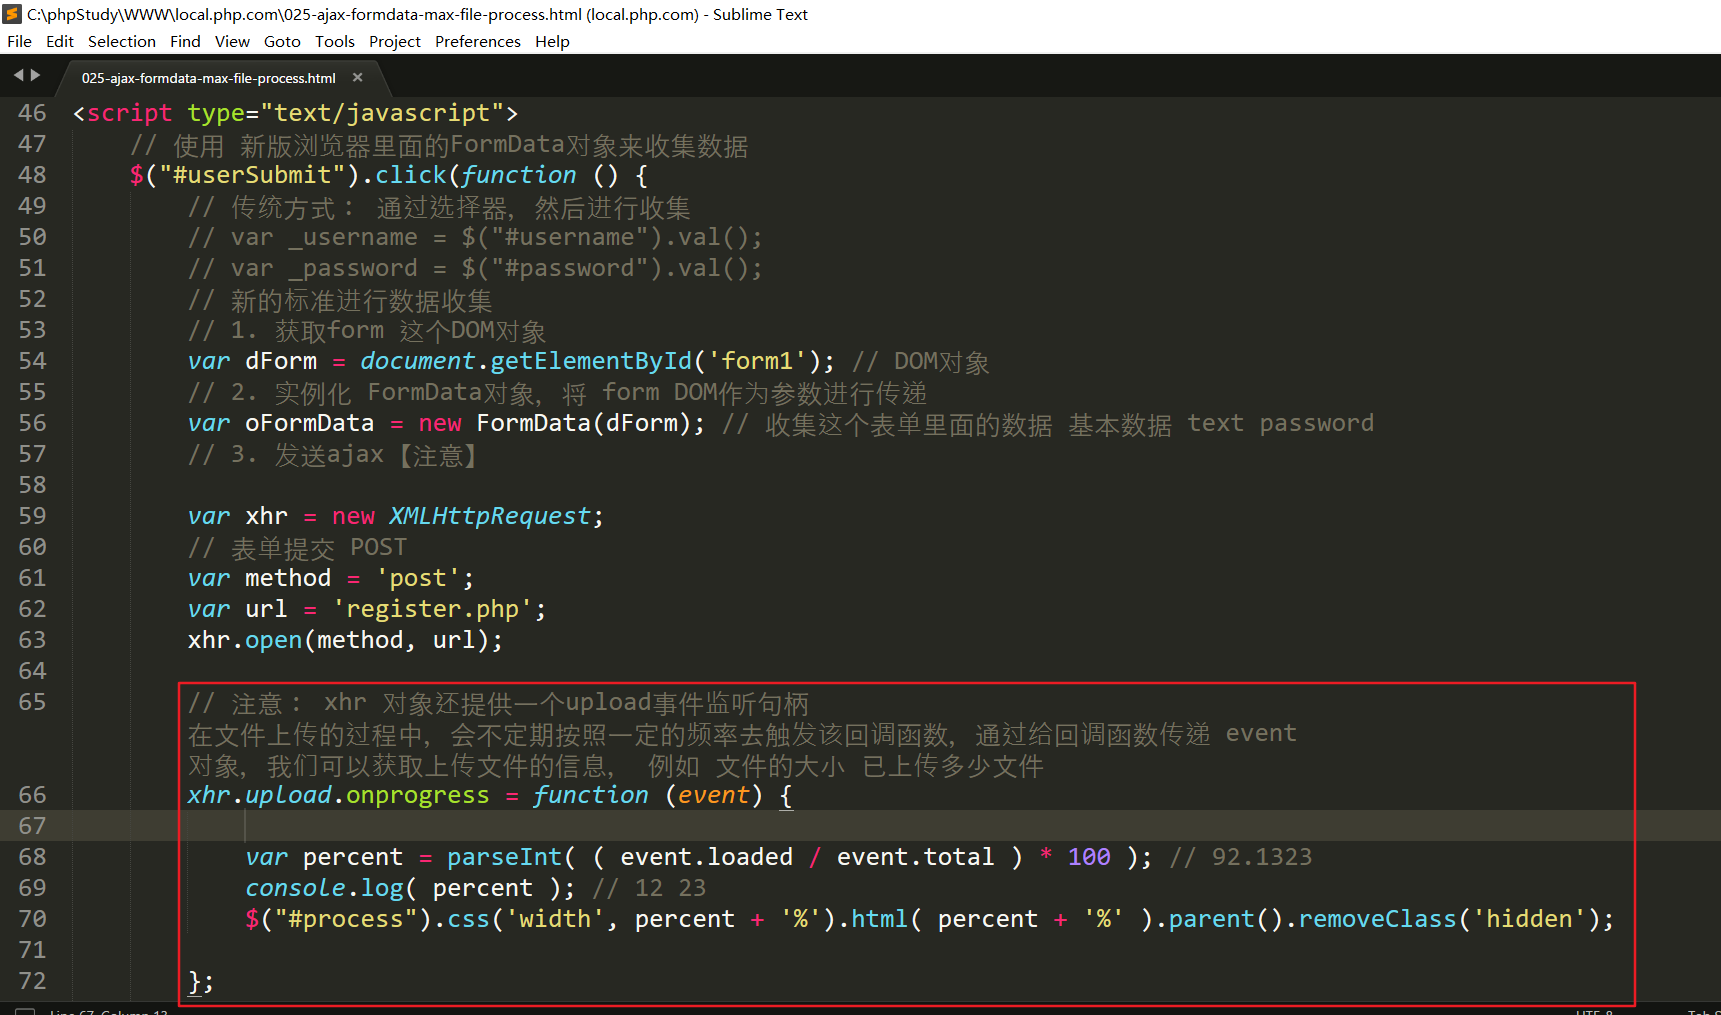Open the Find menu
1721x1015 pixels.
click(x=185, y=42)
